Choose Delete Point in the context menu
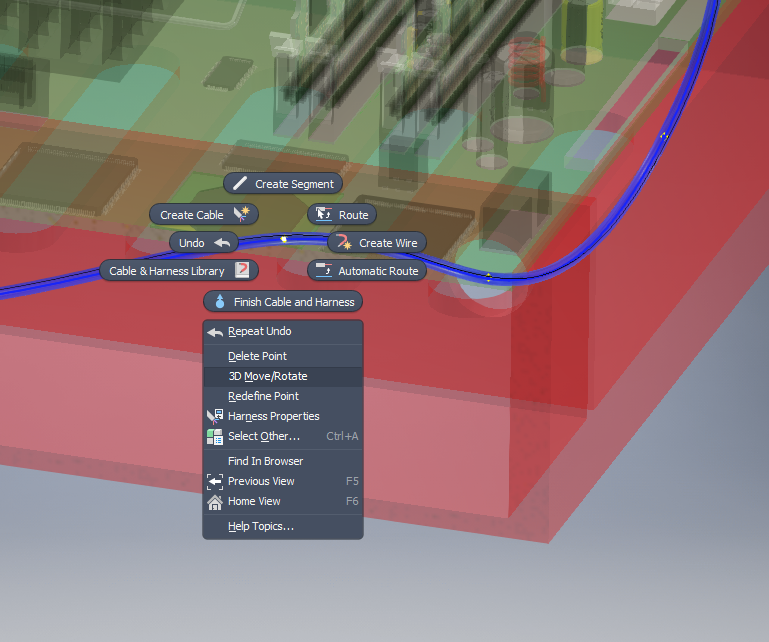The image size is (769, 642). tap(283, 356)
